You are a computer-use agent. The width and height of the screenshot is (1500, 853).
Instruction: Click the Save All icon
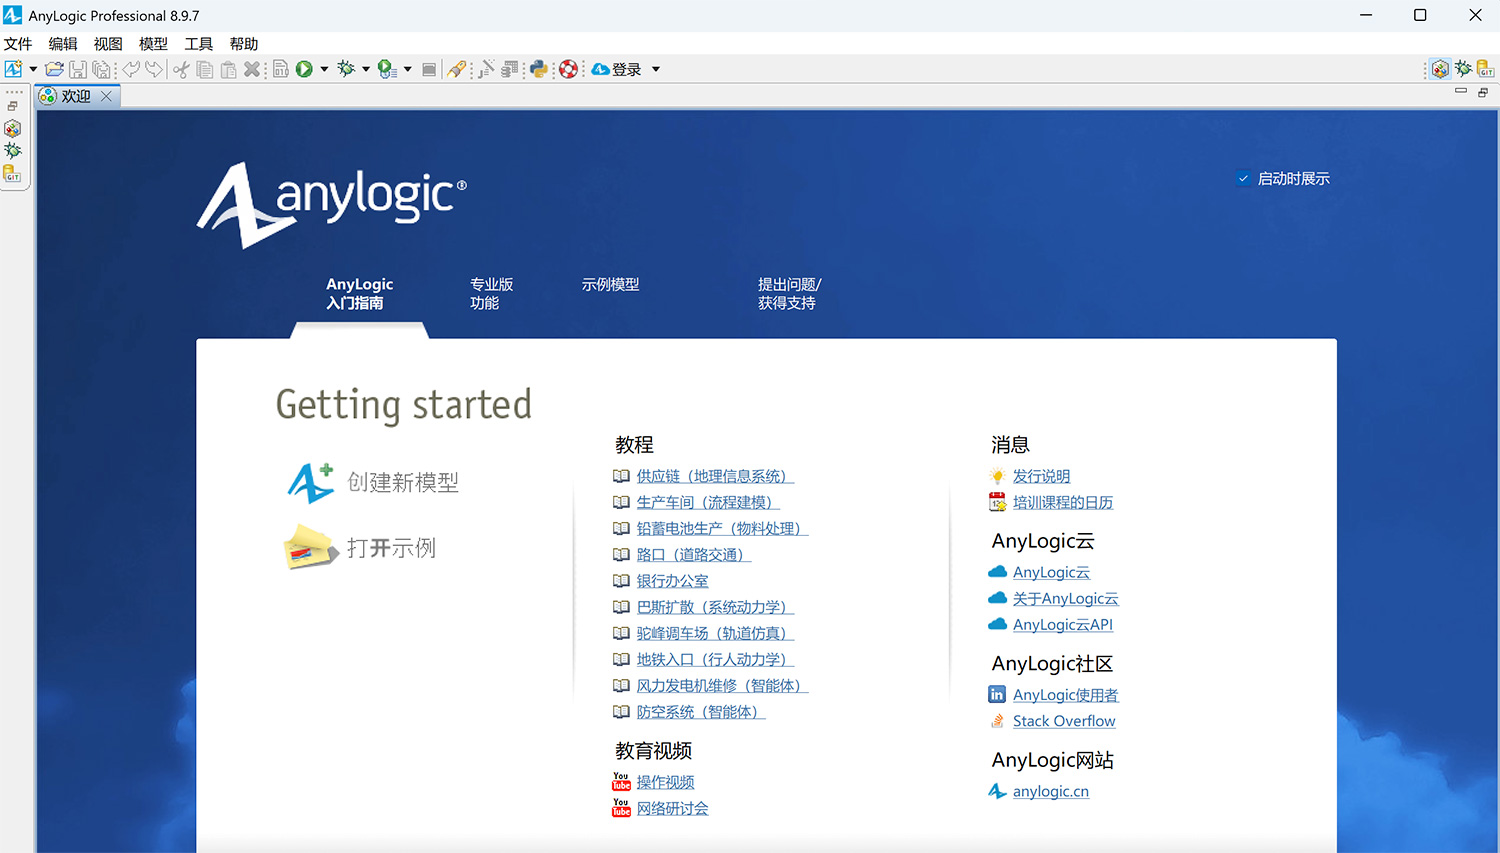101,69
